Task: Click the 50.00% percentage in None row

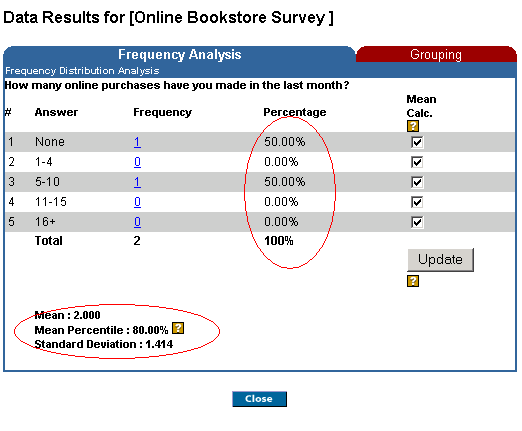Action: (x=285, y=142)
